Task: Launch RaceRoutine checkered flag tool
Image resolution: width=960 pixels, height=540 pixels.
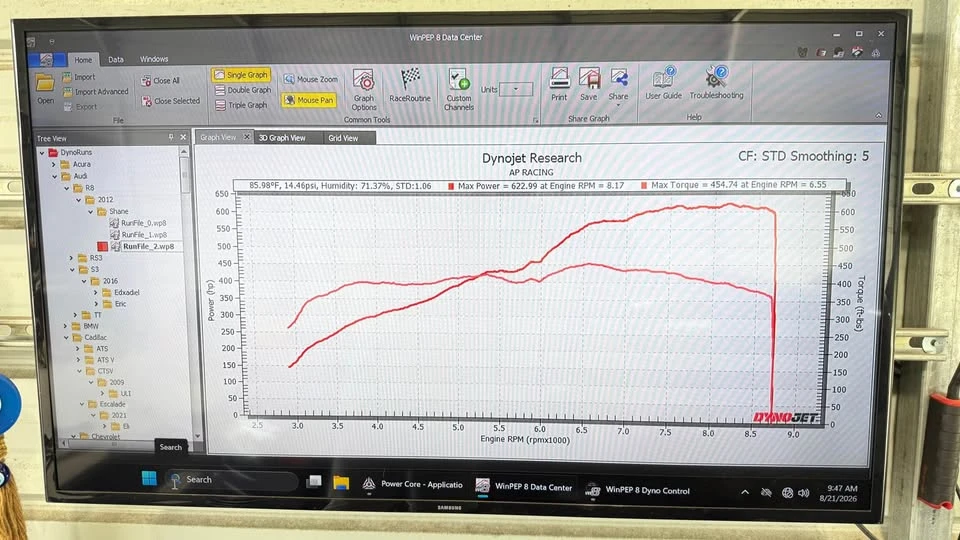Action: pyautogui.click(x=410, y=85)
